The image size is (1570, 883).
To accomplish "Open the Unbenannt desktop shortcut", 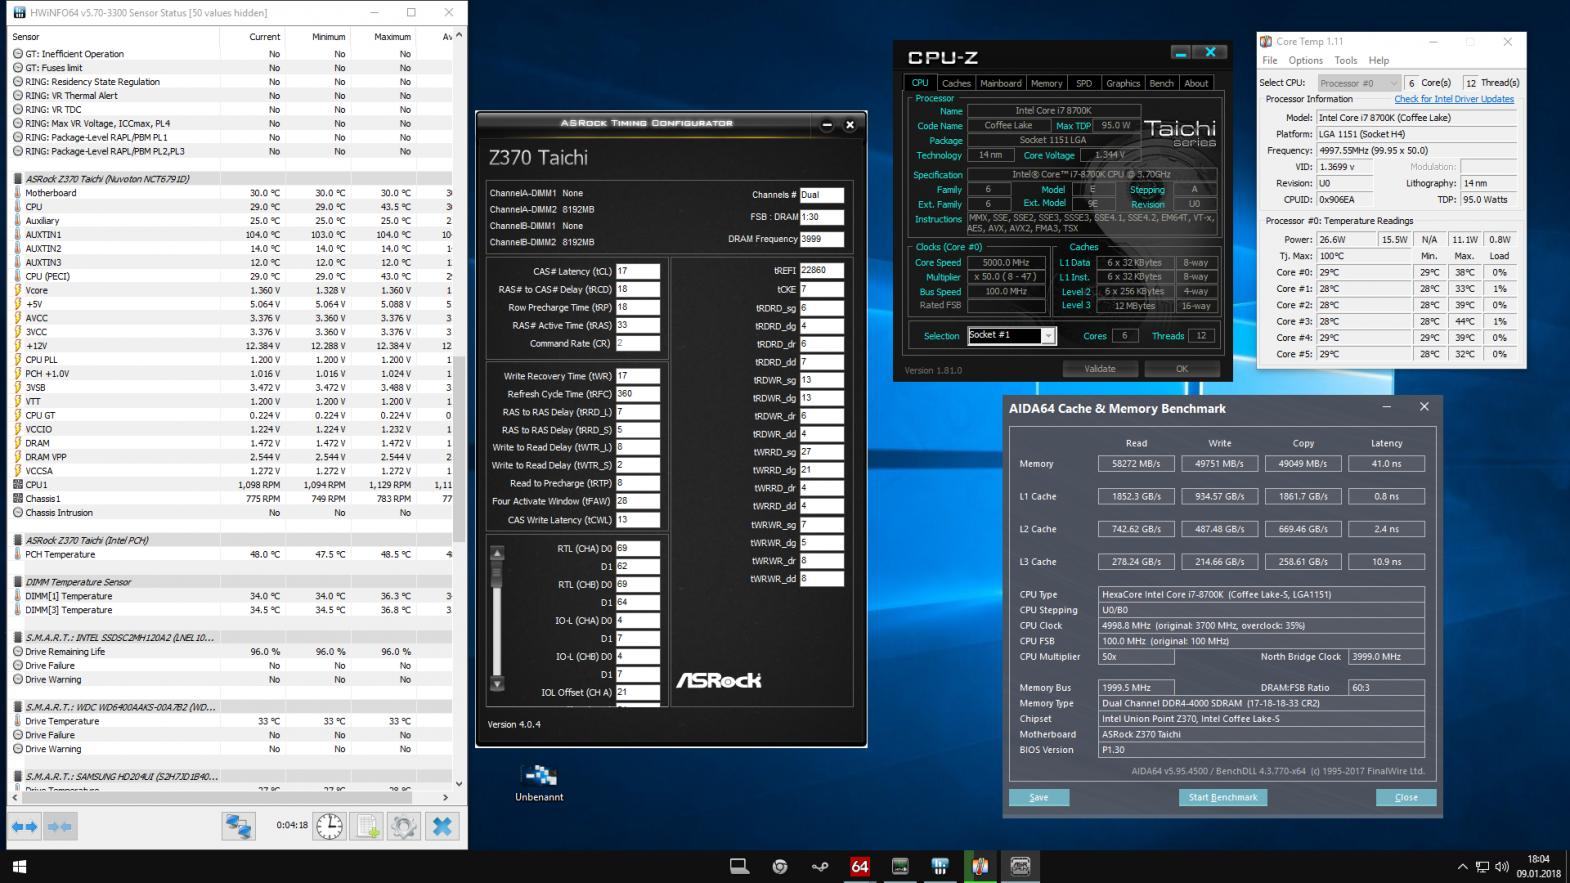I will coord(539,782).
